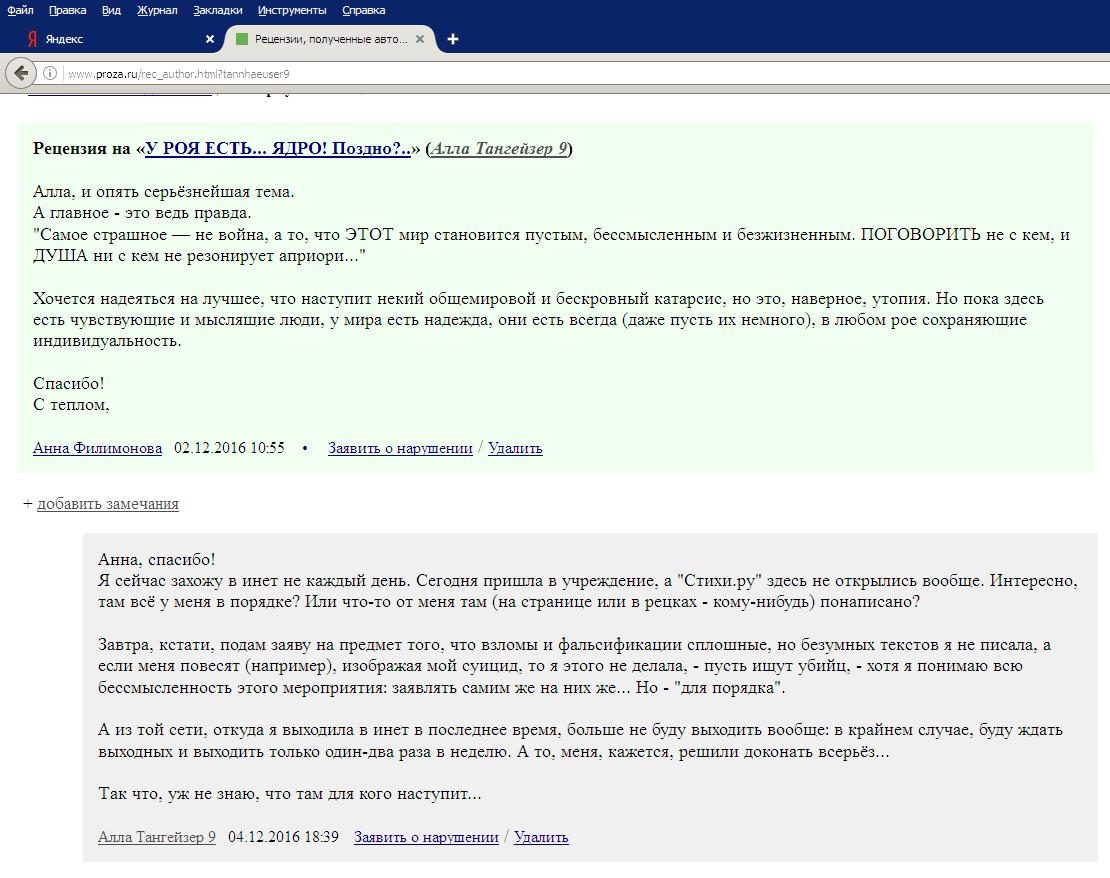1110x878 pixels.
Task: Click the green favicon on Рецензии tab
Action: pyautogui.click(x=241, y=39)
